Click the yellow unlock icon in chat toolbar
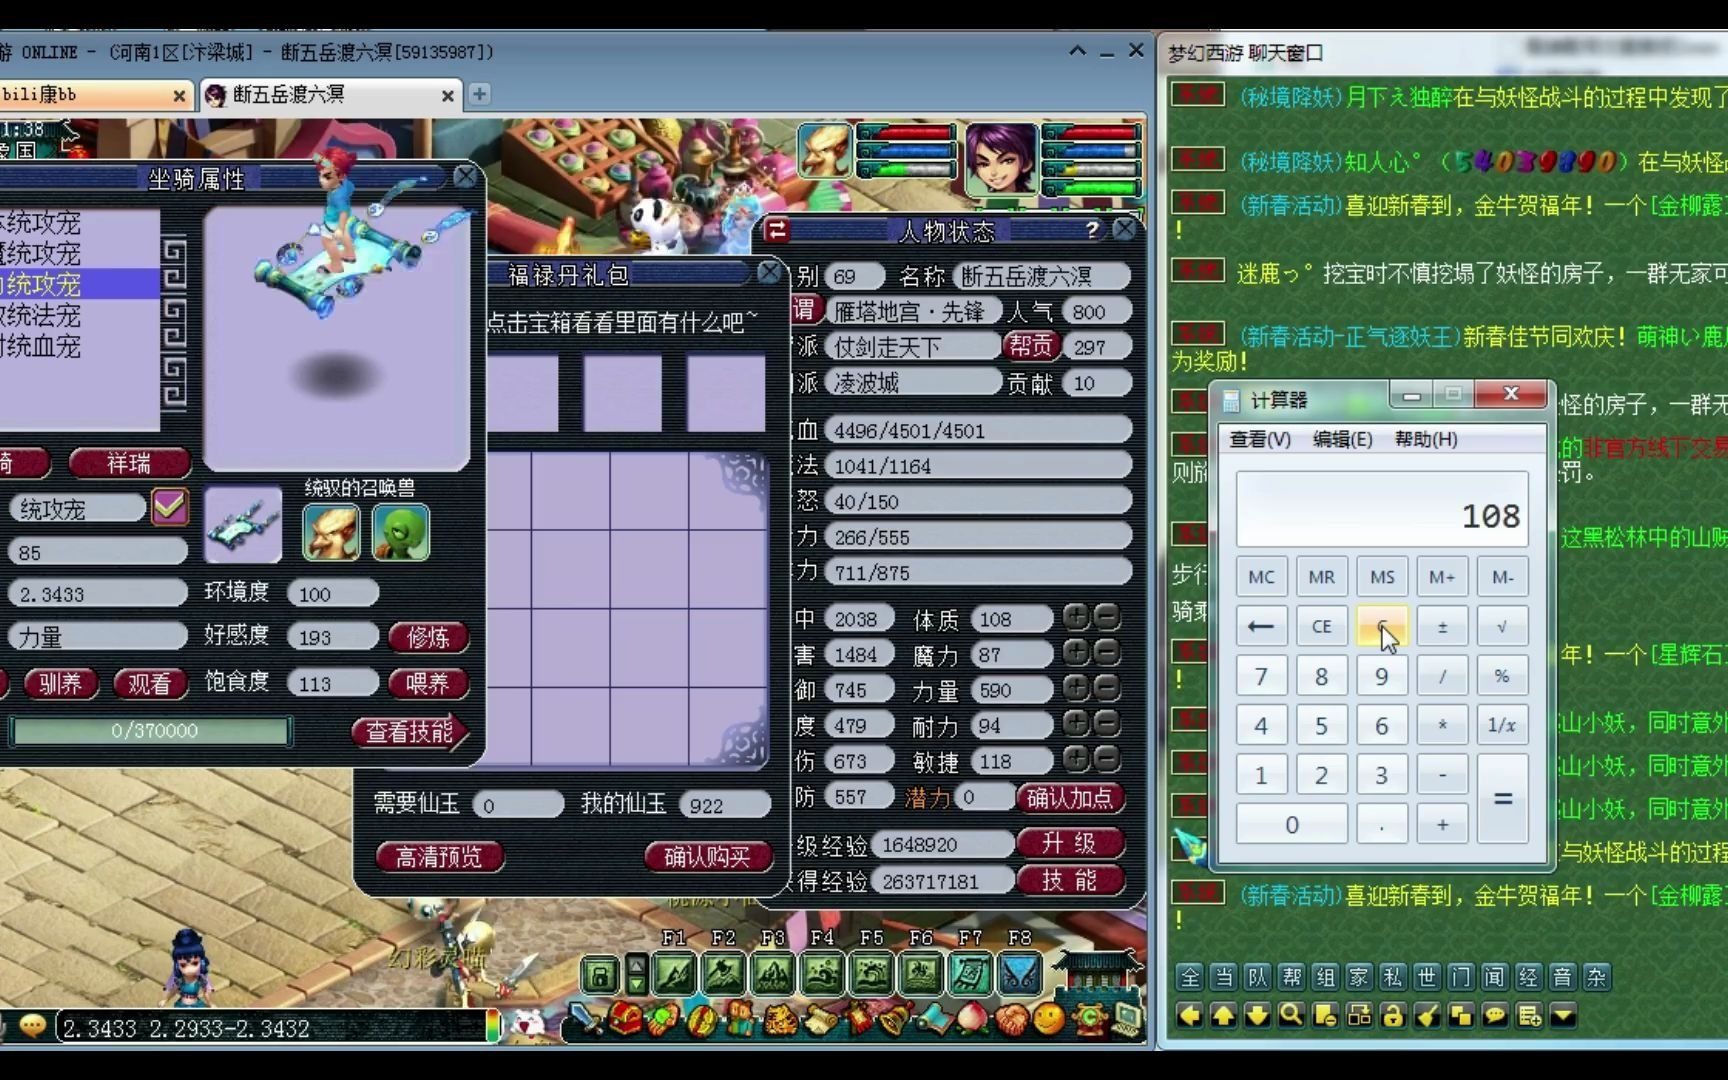Screen dimensions: 1728x1080 coord(1393,1016)
